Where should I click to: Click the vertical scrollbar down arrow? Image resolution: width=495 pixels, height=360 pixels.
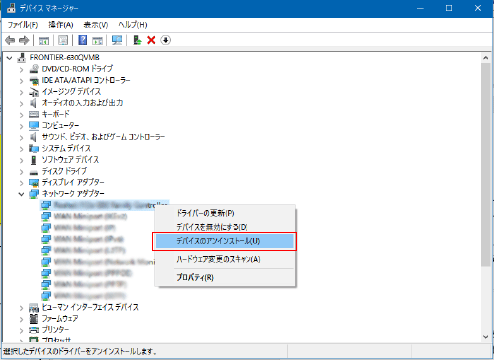click(x=486, y=337)
